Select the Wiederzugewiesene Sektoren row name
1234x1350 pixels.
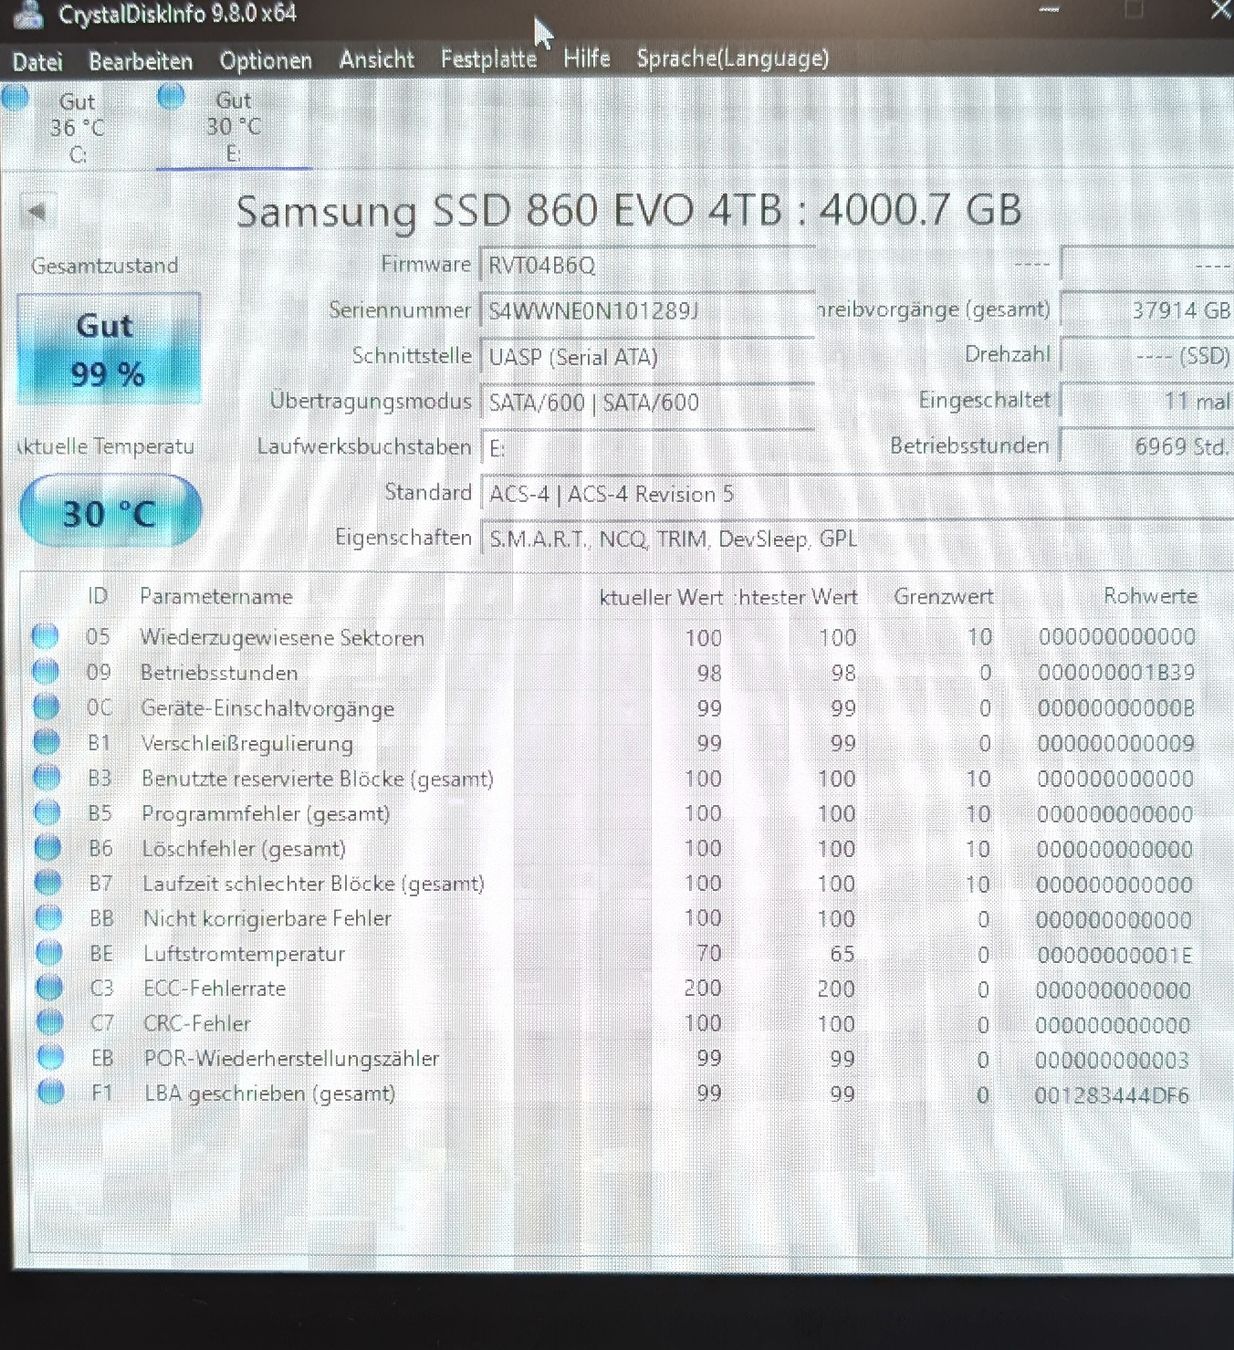pos(282,637)
